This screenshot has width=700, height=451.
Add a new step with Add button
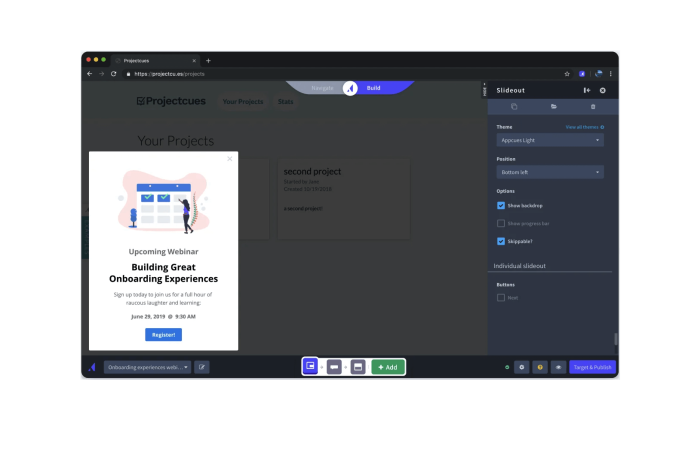[388, 367]
